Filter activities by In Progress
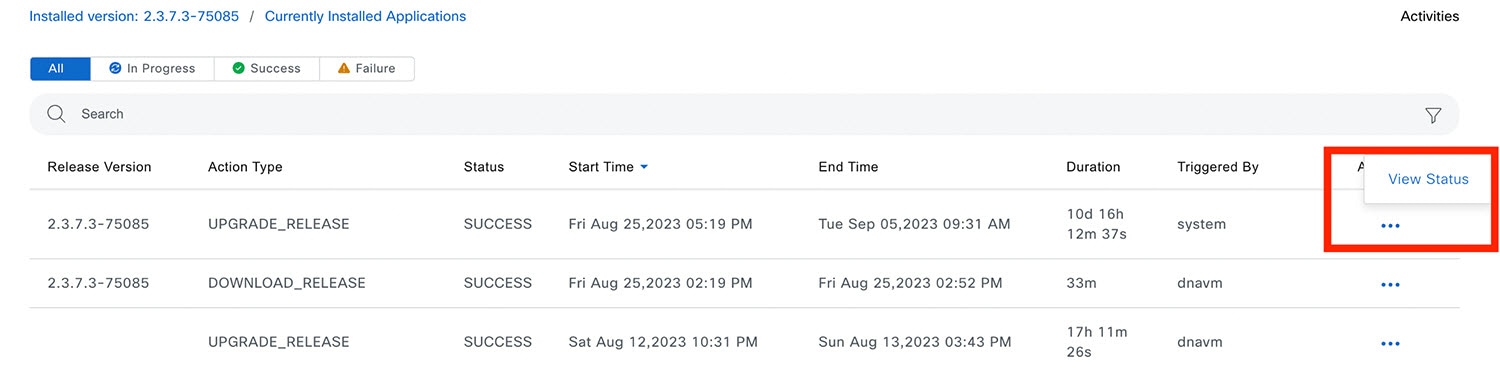This screenshot has height=368, width=1500. [152, 68]
